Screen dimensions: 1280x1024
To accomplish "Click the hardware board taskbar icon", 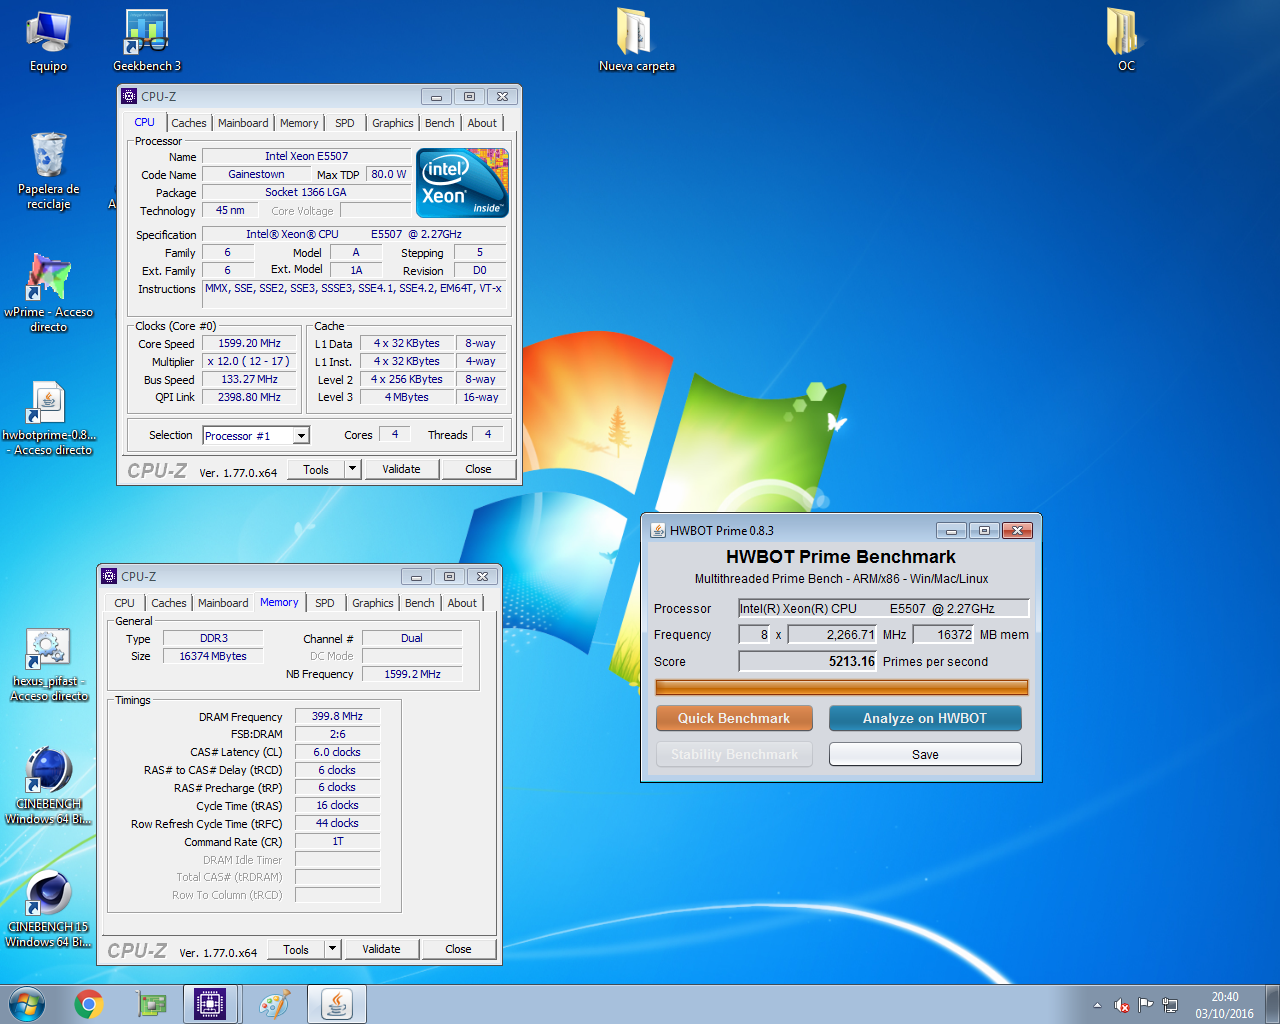I will point(151,1004).
